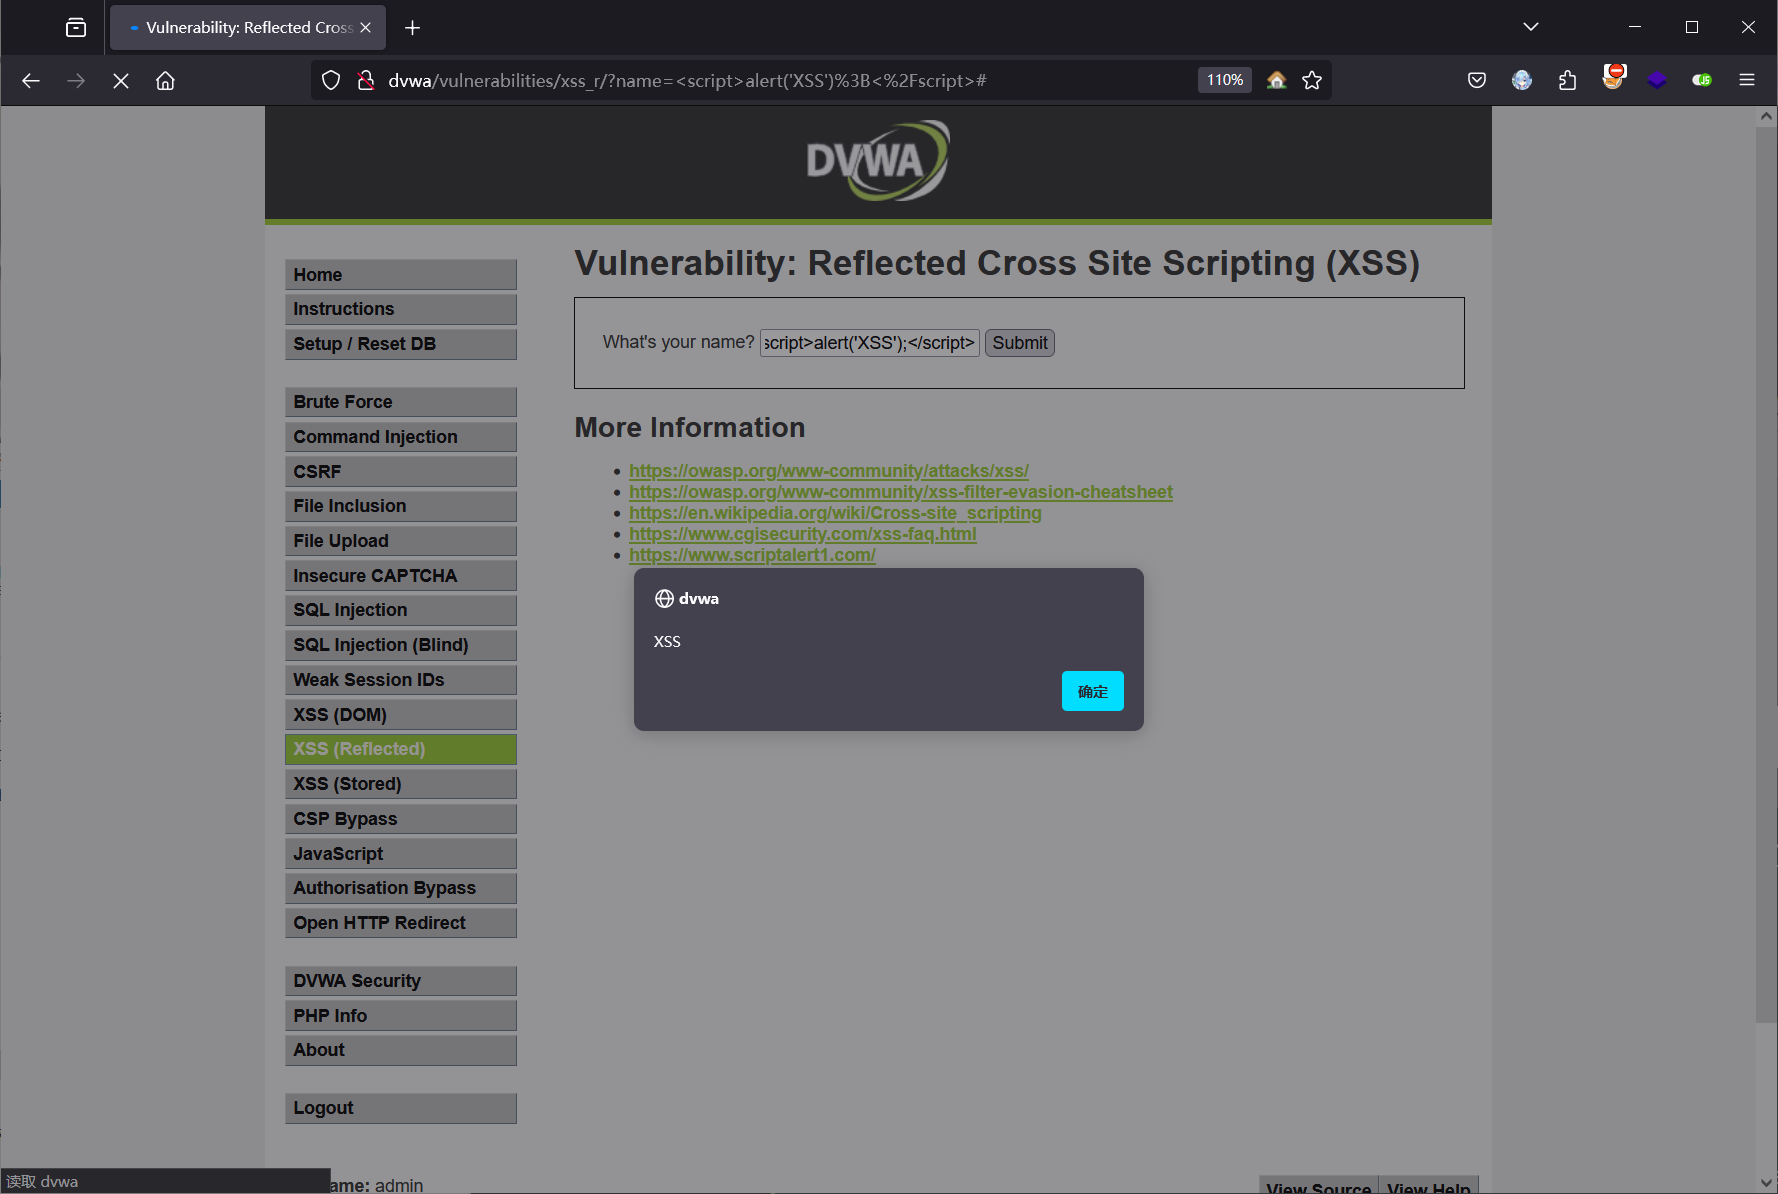Open the Brute Force page
The height and width of the screenshot is (1194, 1778).
401,402
